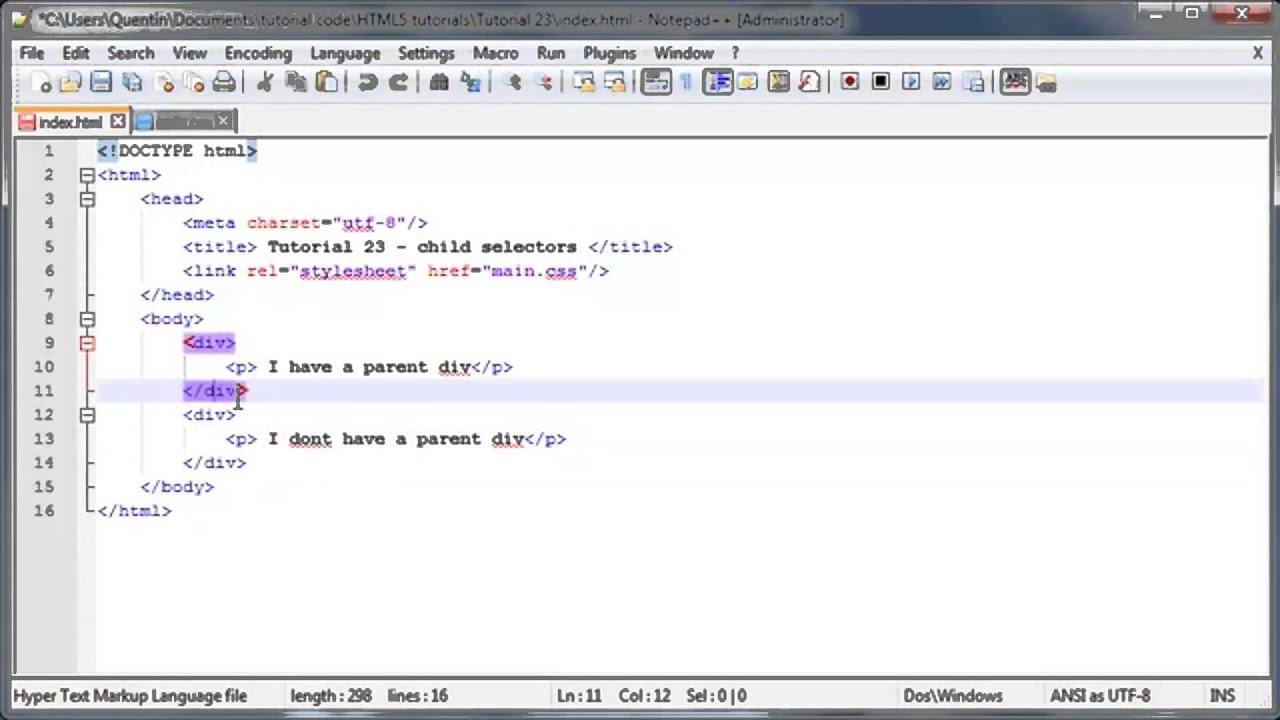Image resolution: width=1280 pixels, height=720 pixels.
Task: Open the Search menu
Action: [x=131, y=53]
